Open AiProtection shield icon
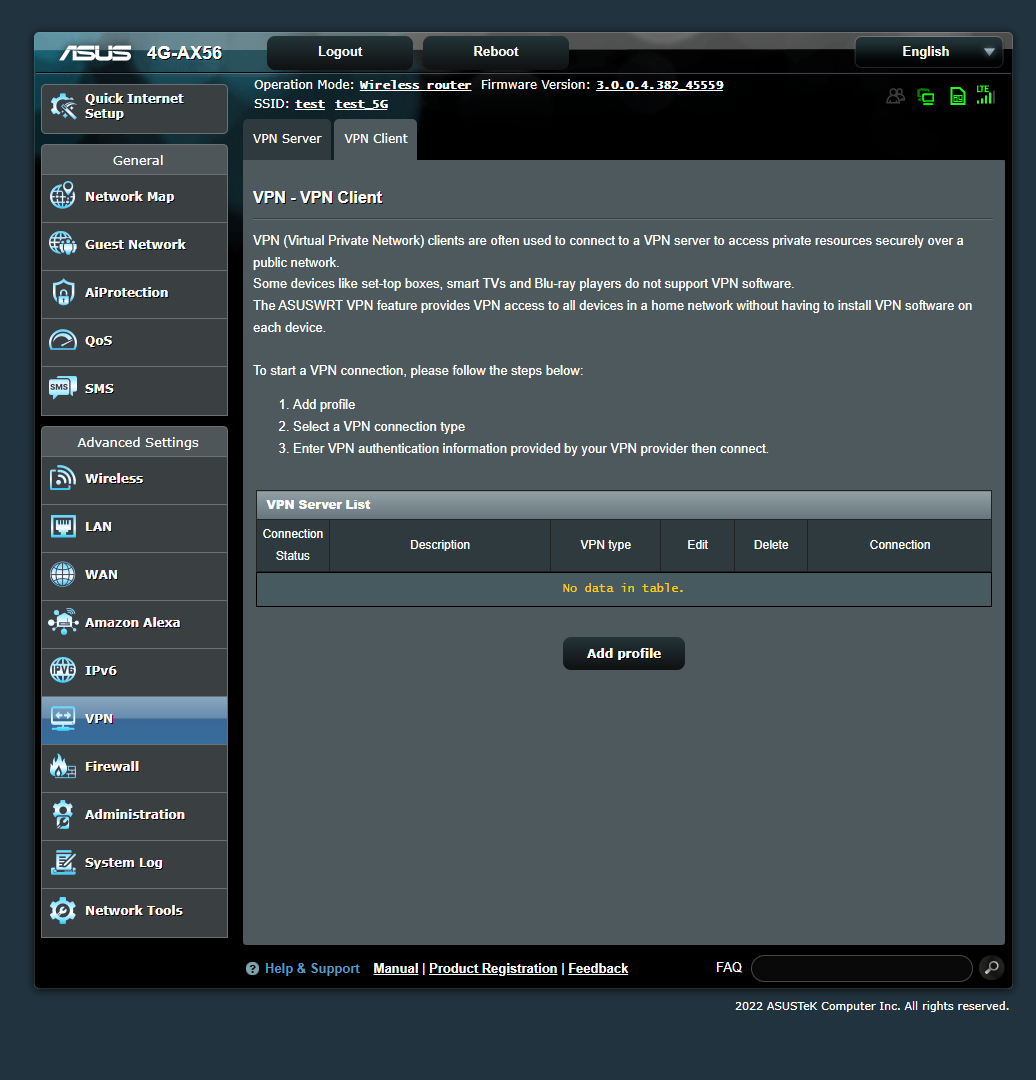1036x1080 pixels. pos(63,292)
